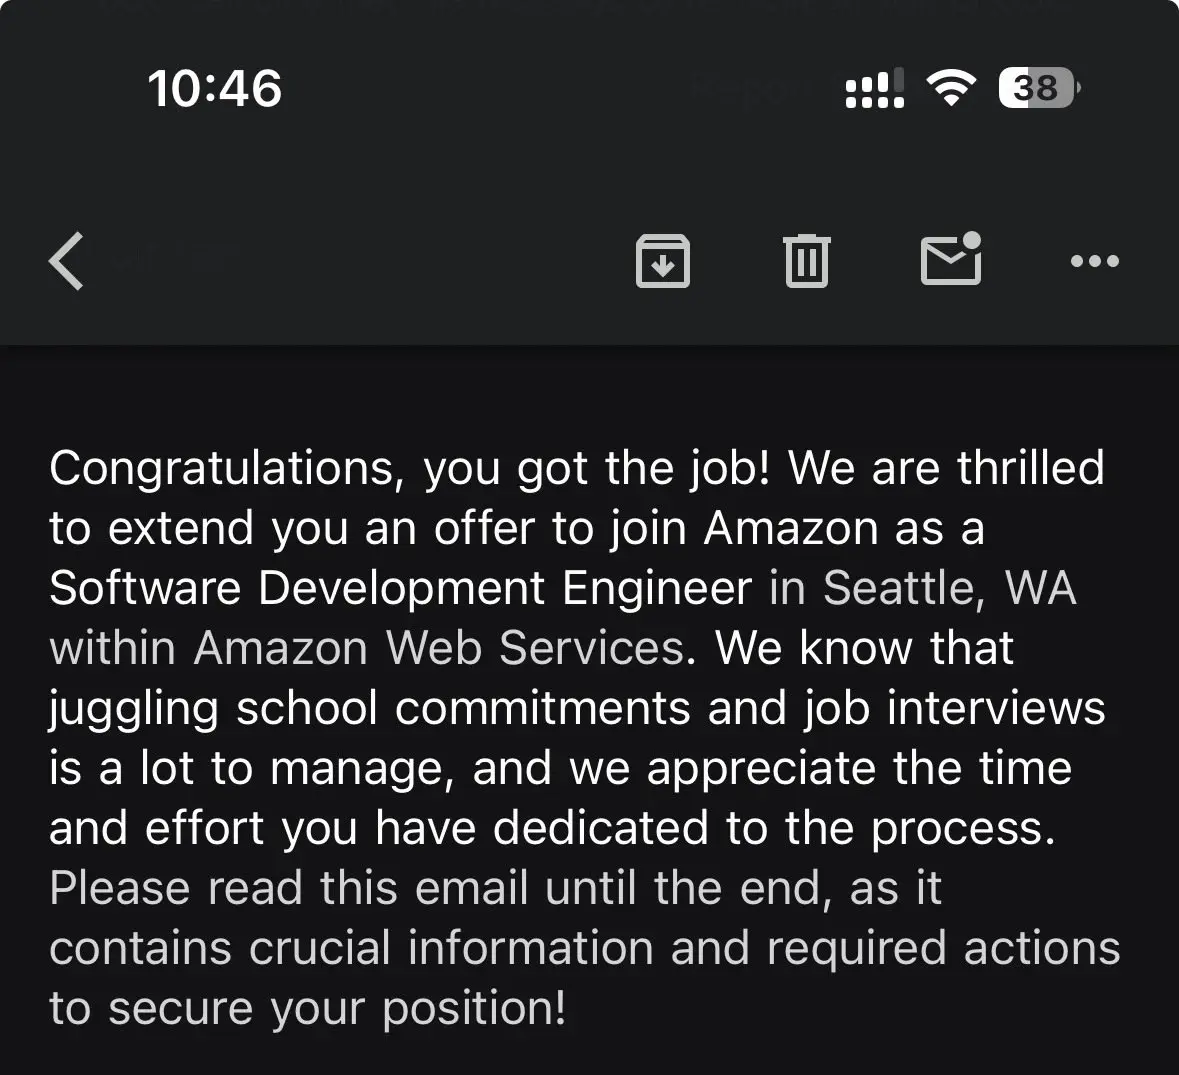The width and height of the screenshot is (1179, 1075).
Task: Click the 'Software Development Engineer' job title text
Action: click(x=400, y=588)
